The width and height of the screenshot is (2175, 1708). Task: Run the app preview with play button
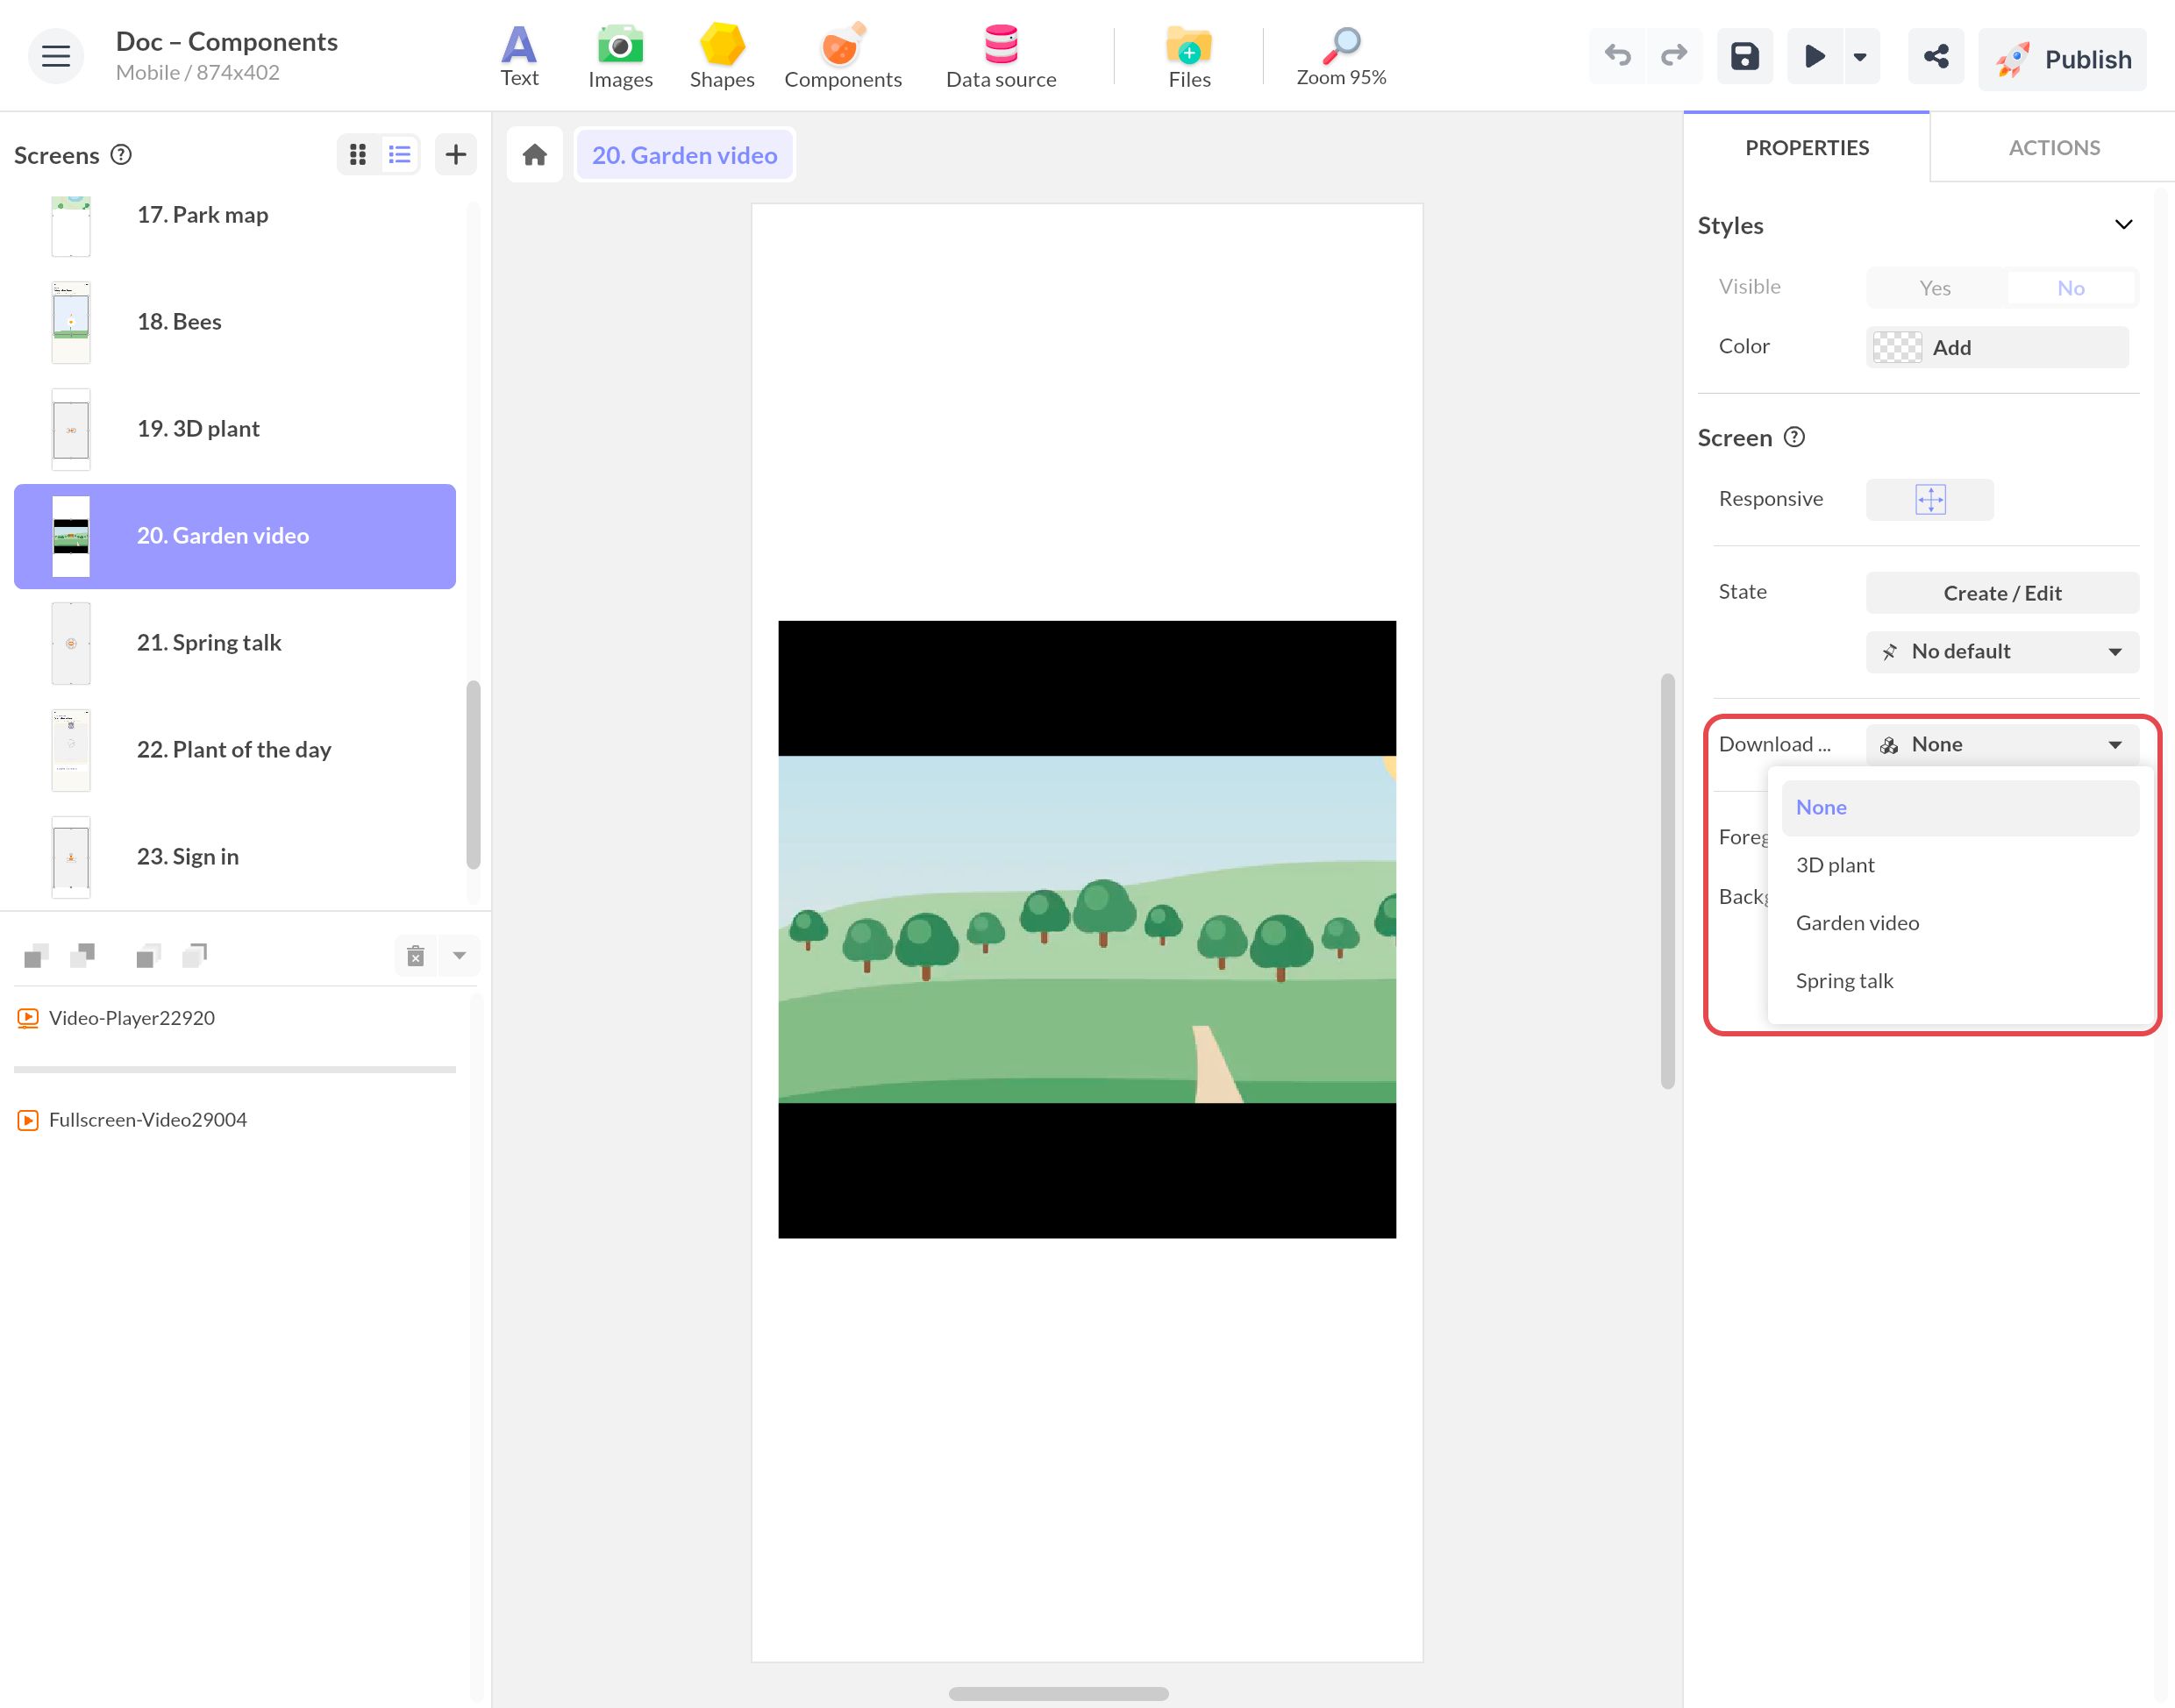1815,56
